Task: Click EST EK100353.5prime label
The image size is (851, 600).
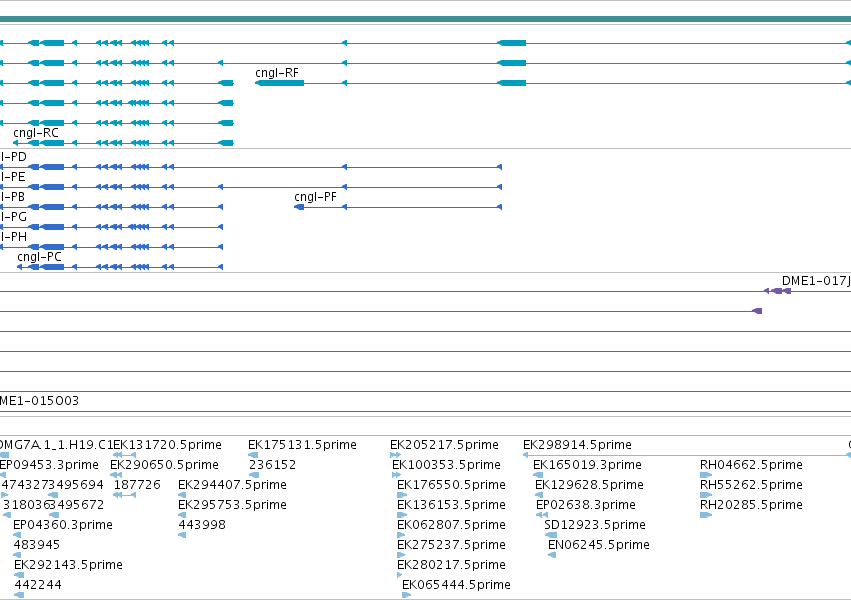Action: tap(446, 465)
